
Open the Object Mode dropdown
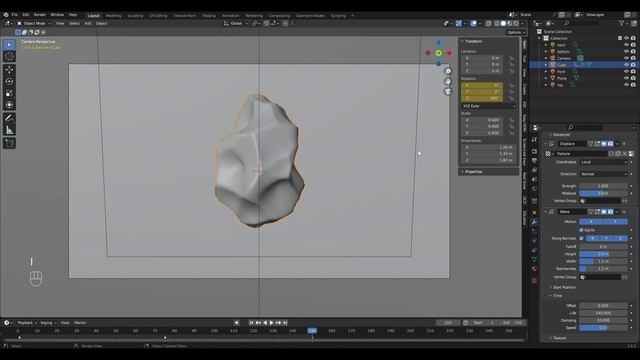[x=34, y=23]
